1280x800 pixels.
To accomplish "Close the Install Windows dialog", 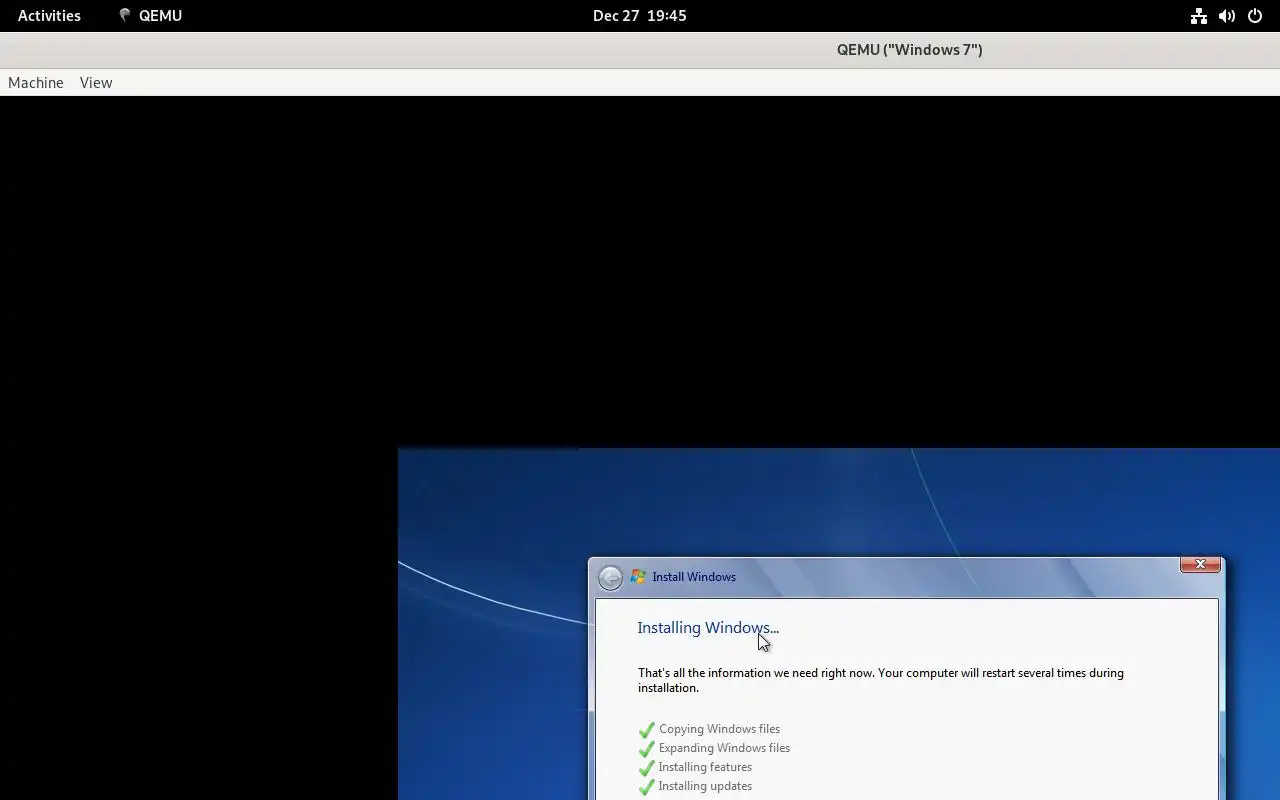I will pyautogui.click(x=1200, y=565).
